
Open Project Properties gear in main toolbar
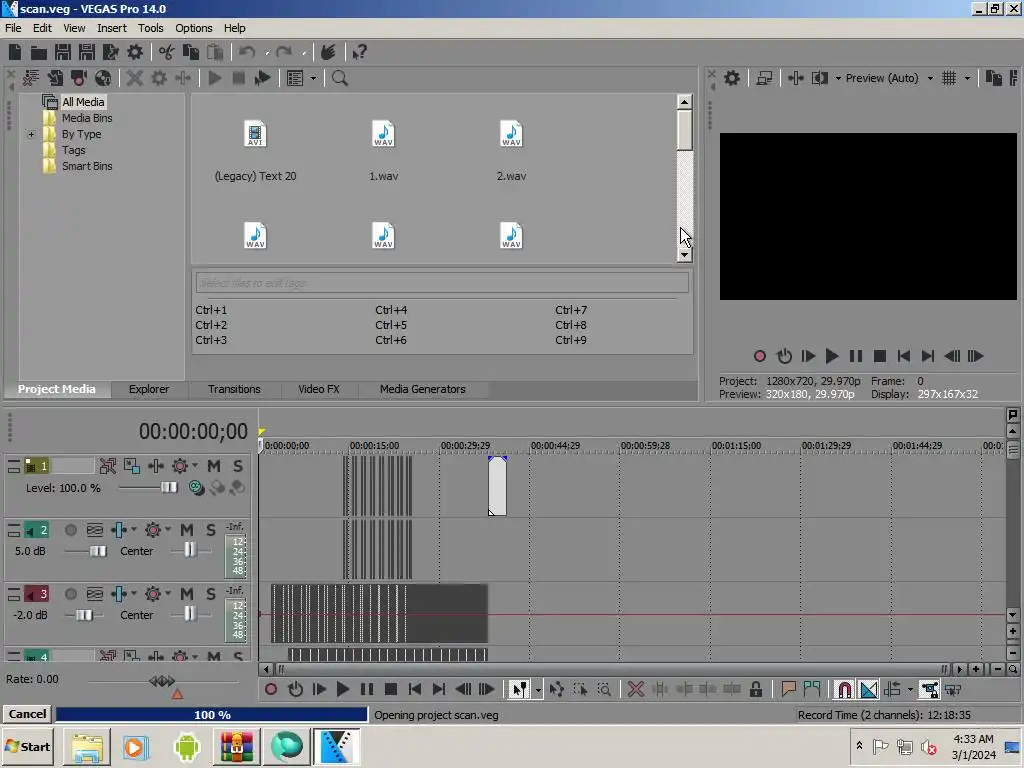(x=135, y=52)
